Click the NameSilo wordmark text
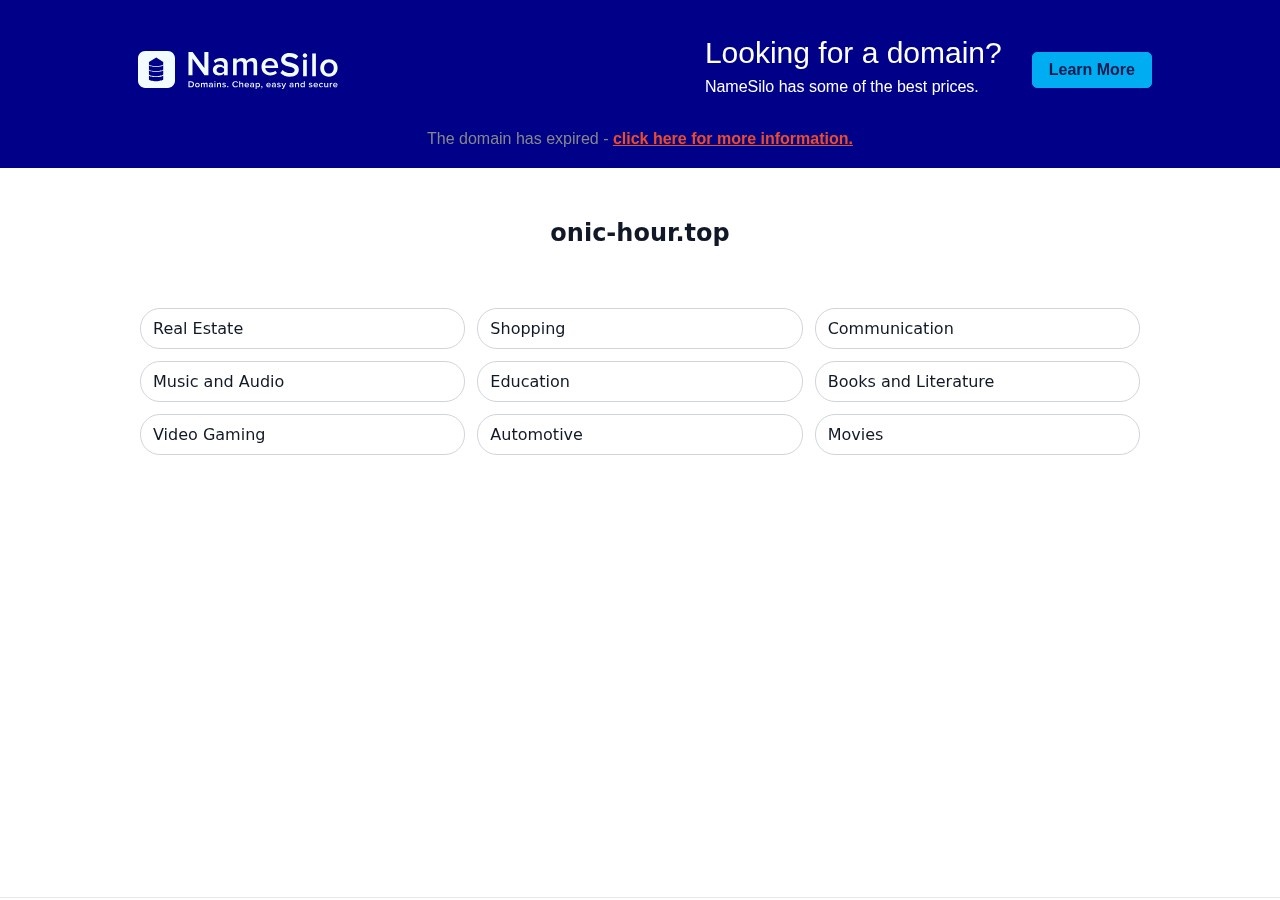 [x=263, y=66]
